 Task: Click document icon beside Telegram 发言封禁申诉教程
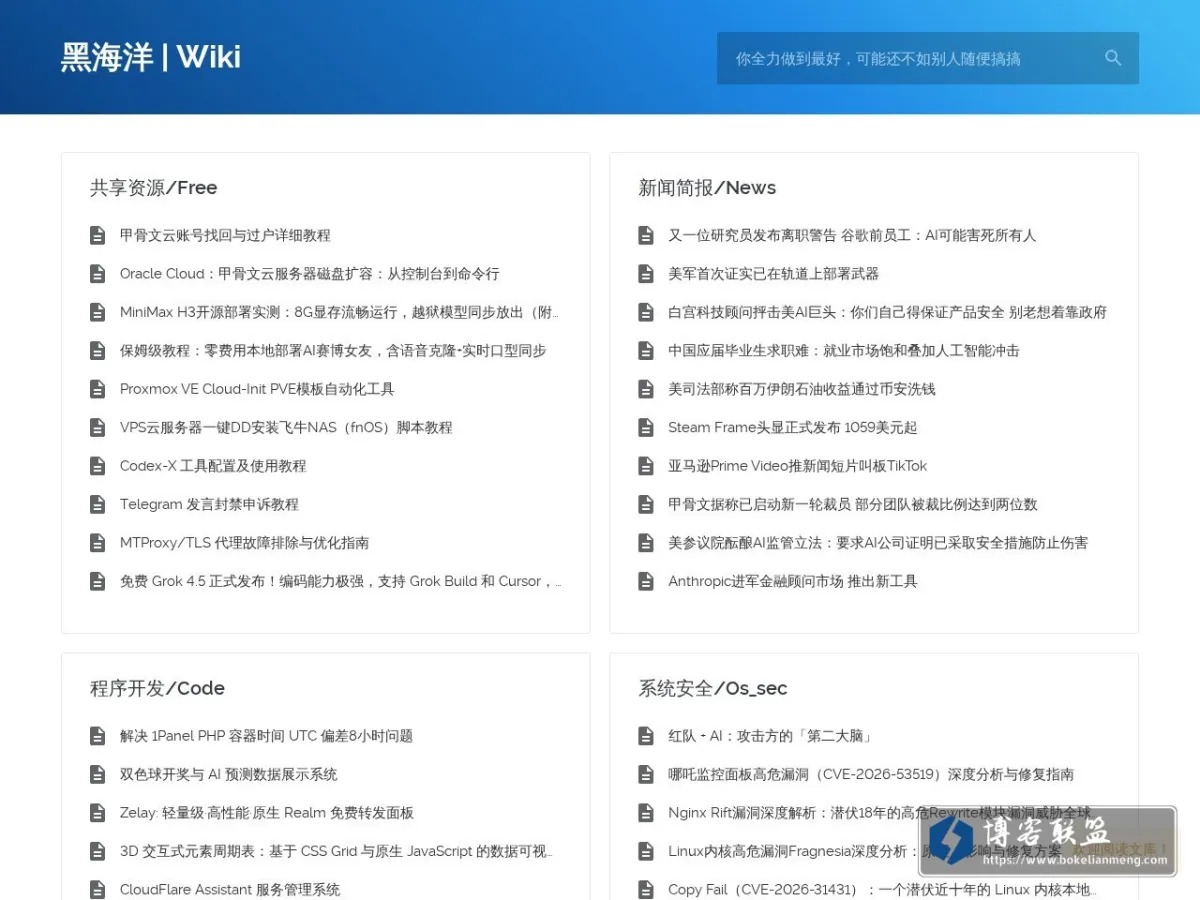point(98,504)
